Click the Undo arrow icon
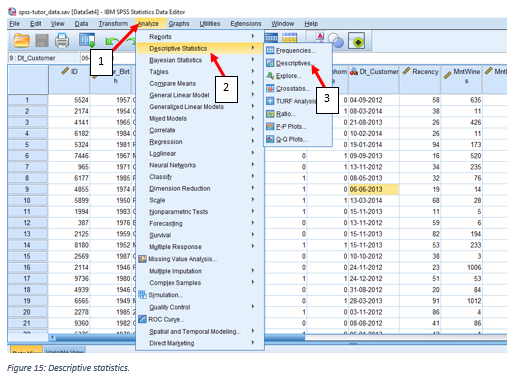516x378 pixels. pos(111,41)
